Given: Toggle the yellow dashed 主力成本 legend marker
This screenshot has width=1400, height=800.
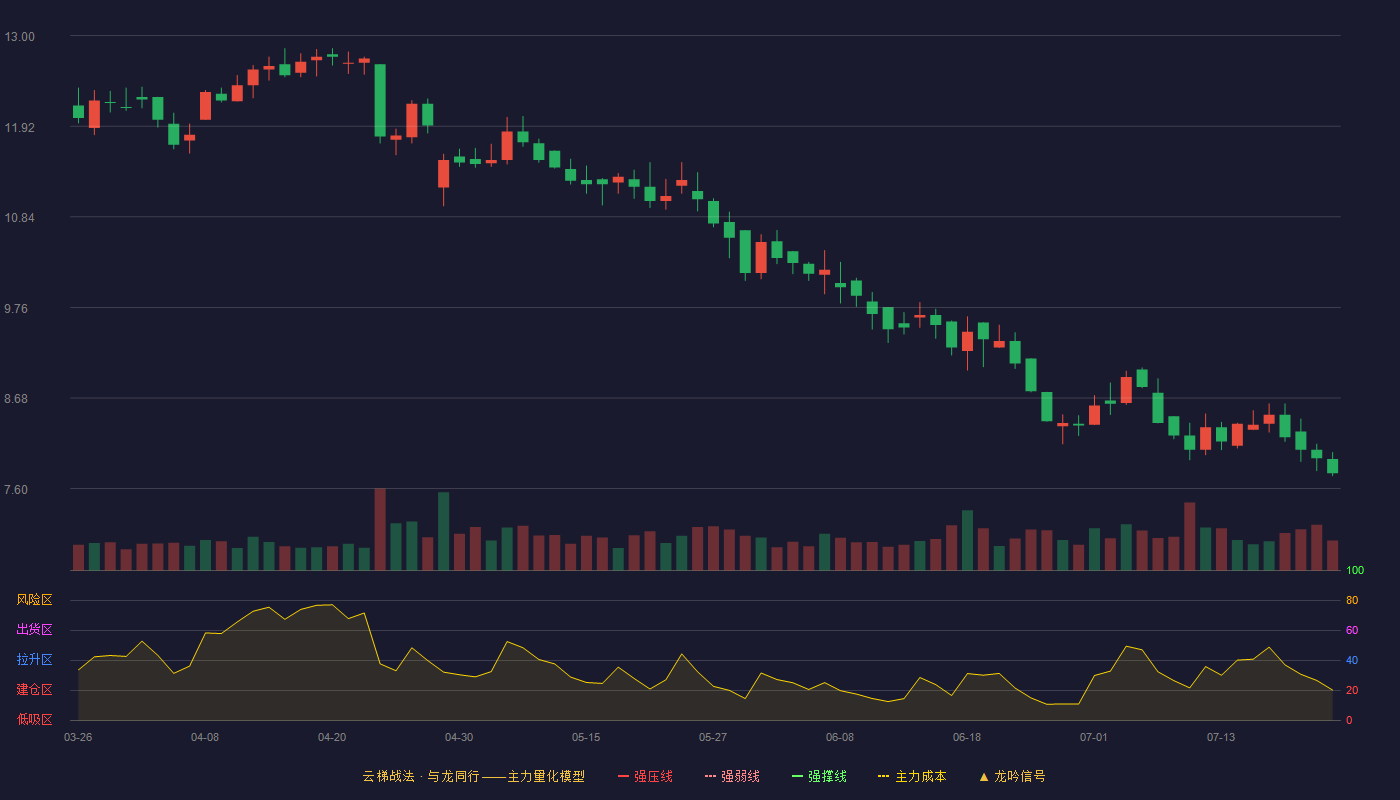Looking at the screenshot, I should (x=884, y=776).
